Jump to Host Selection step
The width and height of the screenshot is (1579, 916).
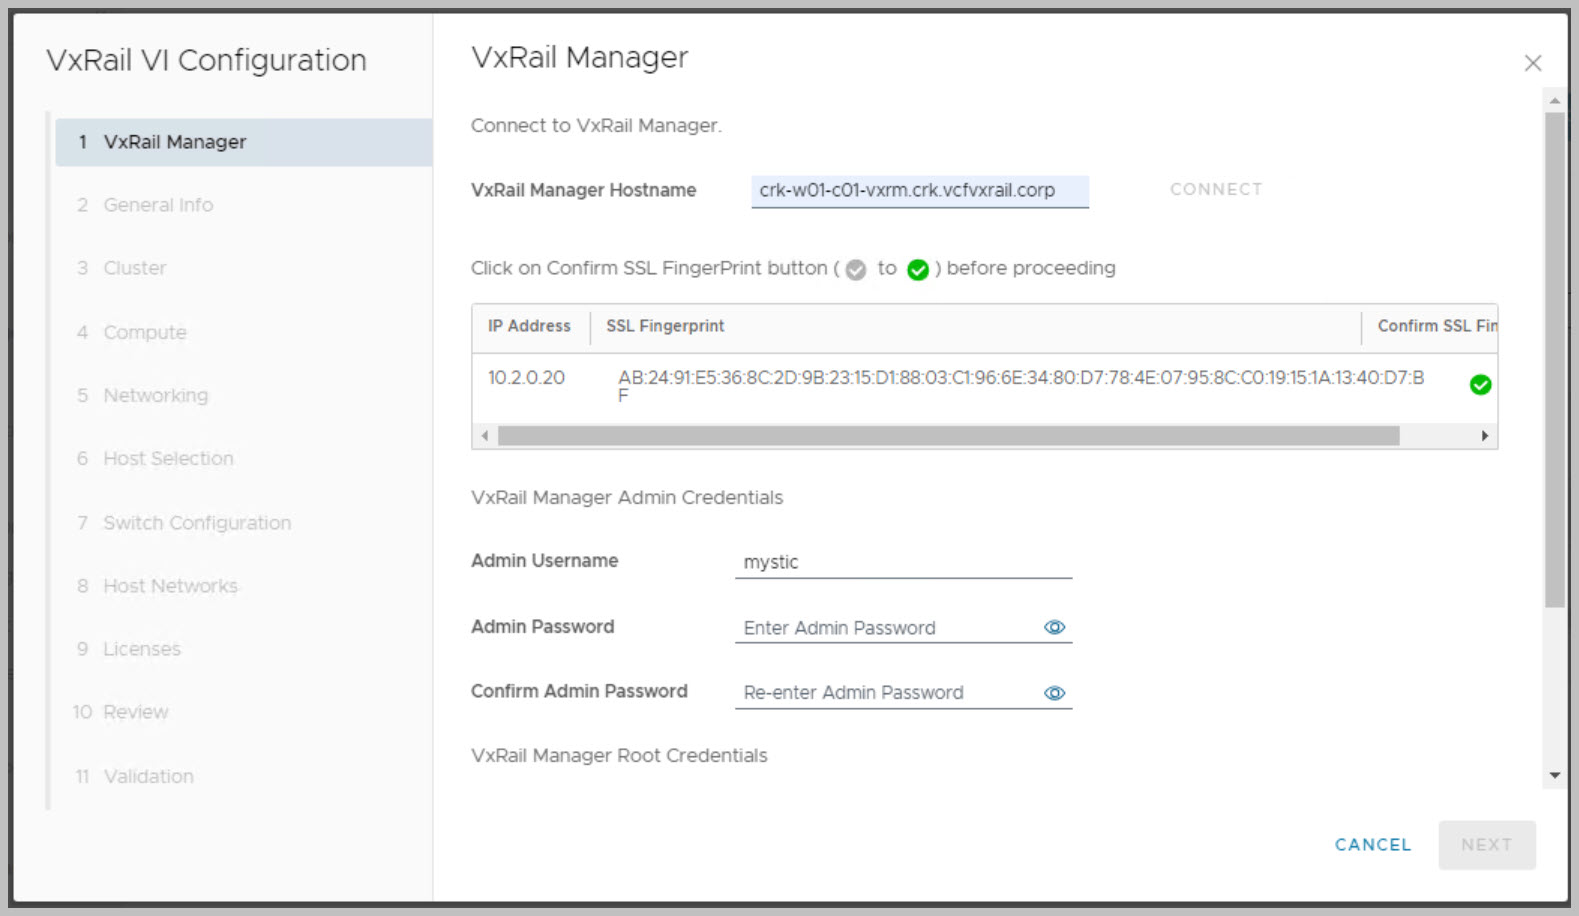tap(168, 459)
